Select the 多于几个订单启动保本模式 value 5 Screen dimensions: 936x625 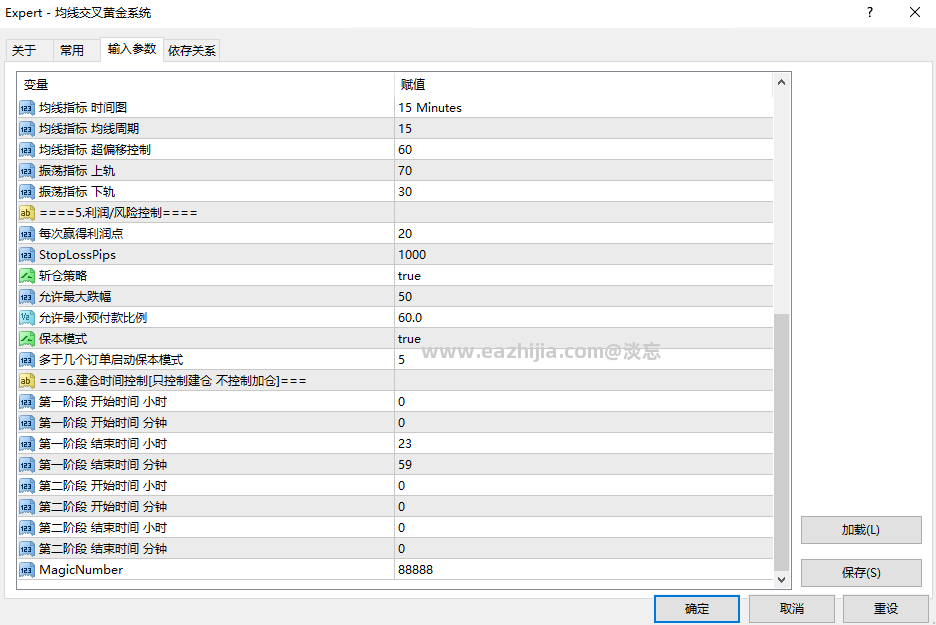pos(583,360)
